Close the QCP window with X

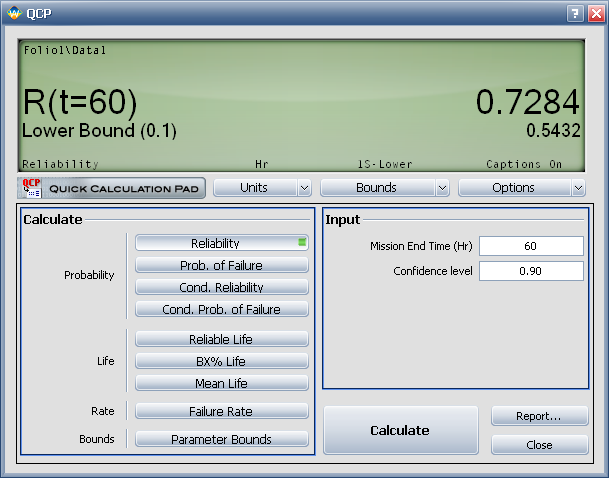[x=593, y=13]
